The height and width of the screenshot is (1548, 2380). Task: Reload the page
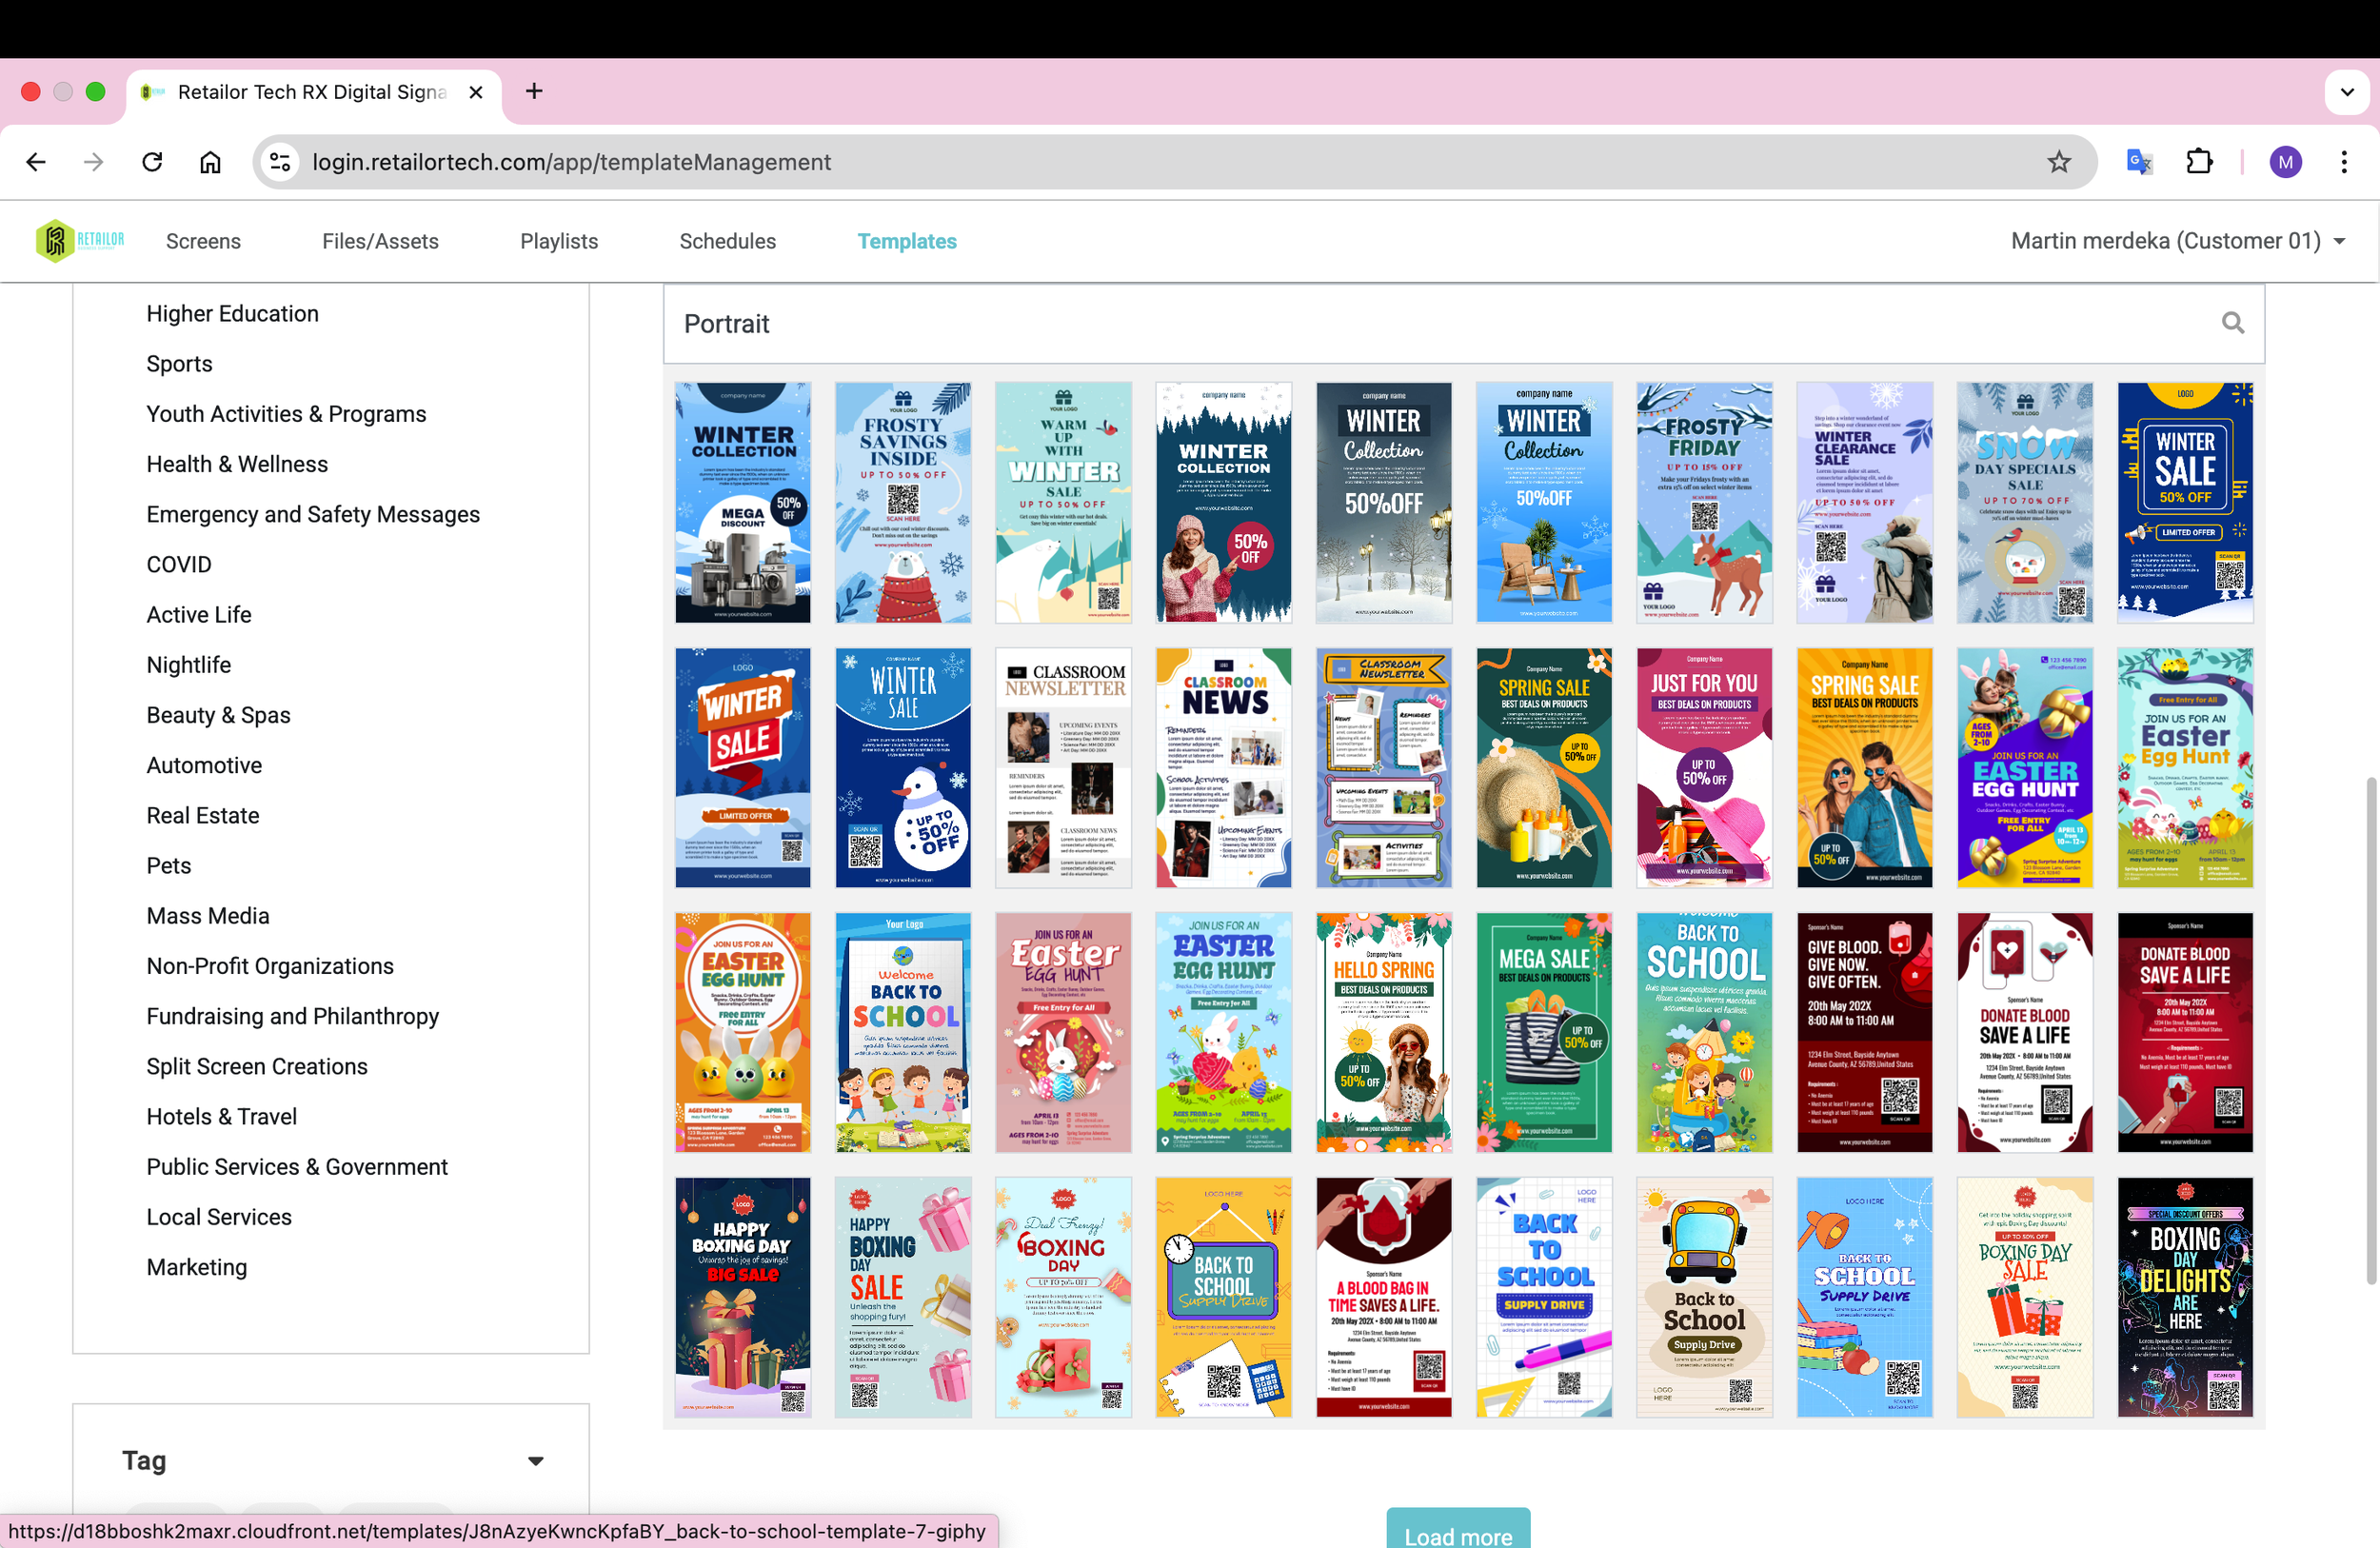point(152,162)
